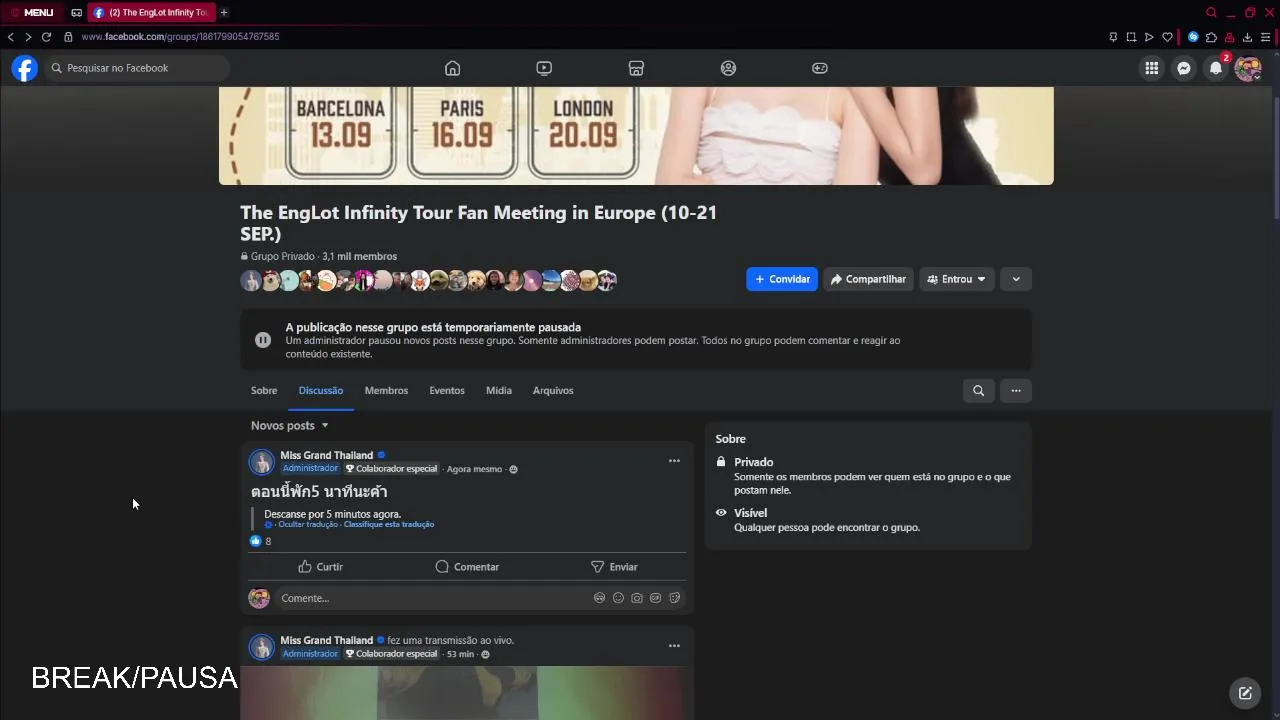Open Miss Grand Thailand profile on first post

pos(326,455)
